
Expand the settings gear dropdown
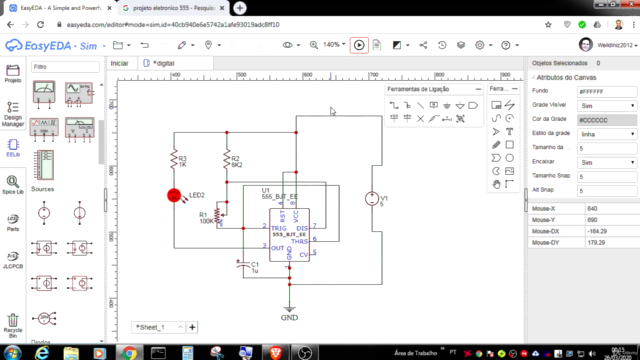click(x=491, y=45)
